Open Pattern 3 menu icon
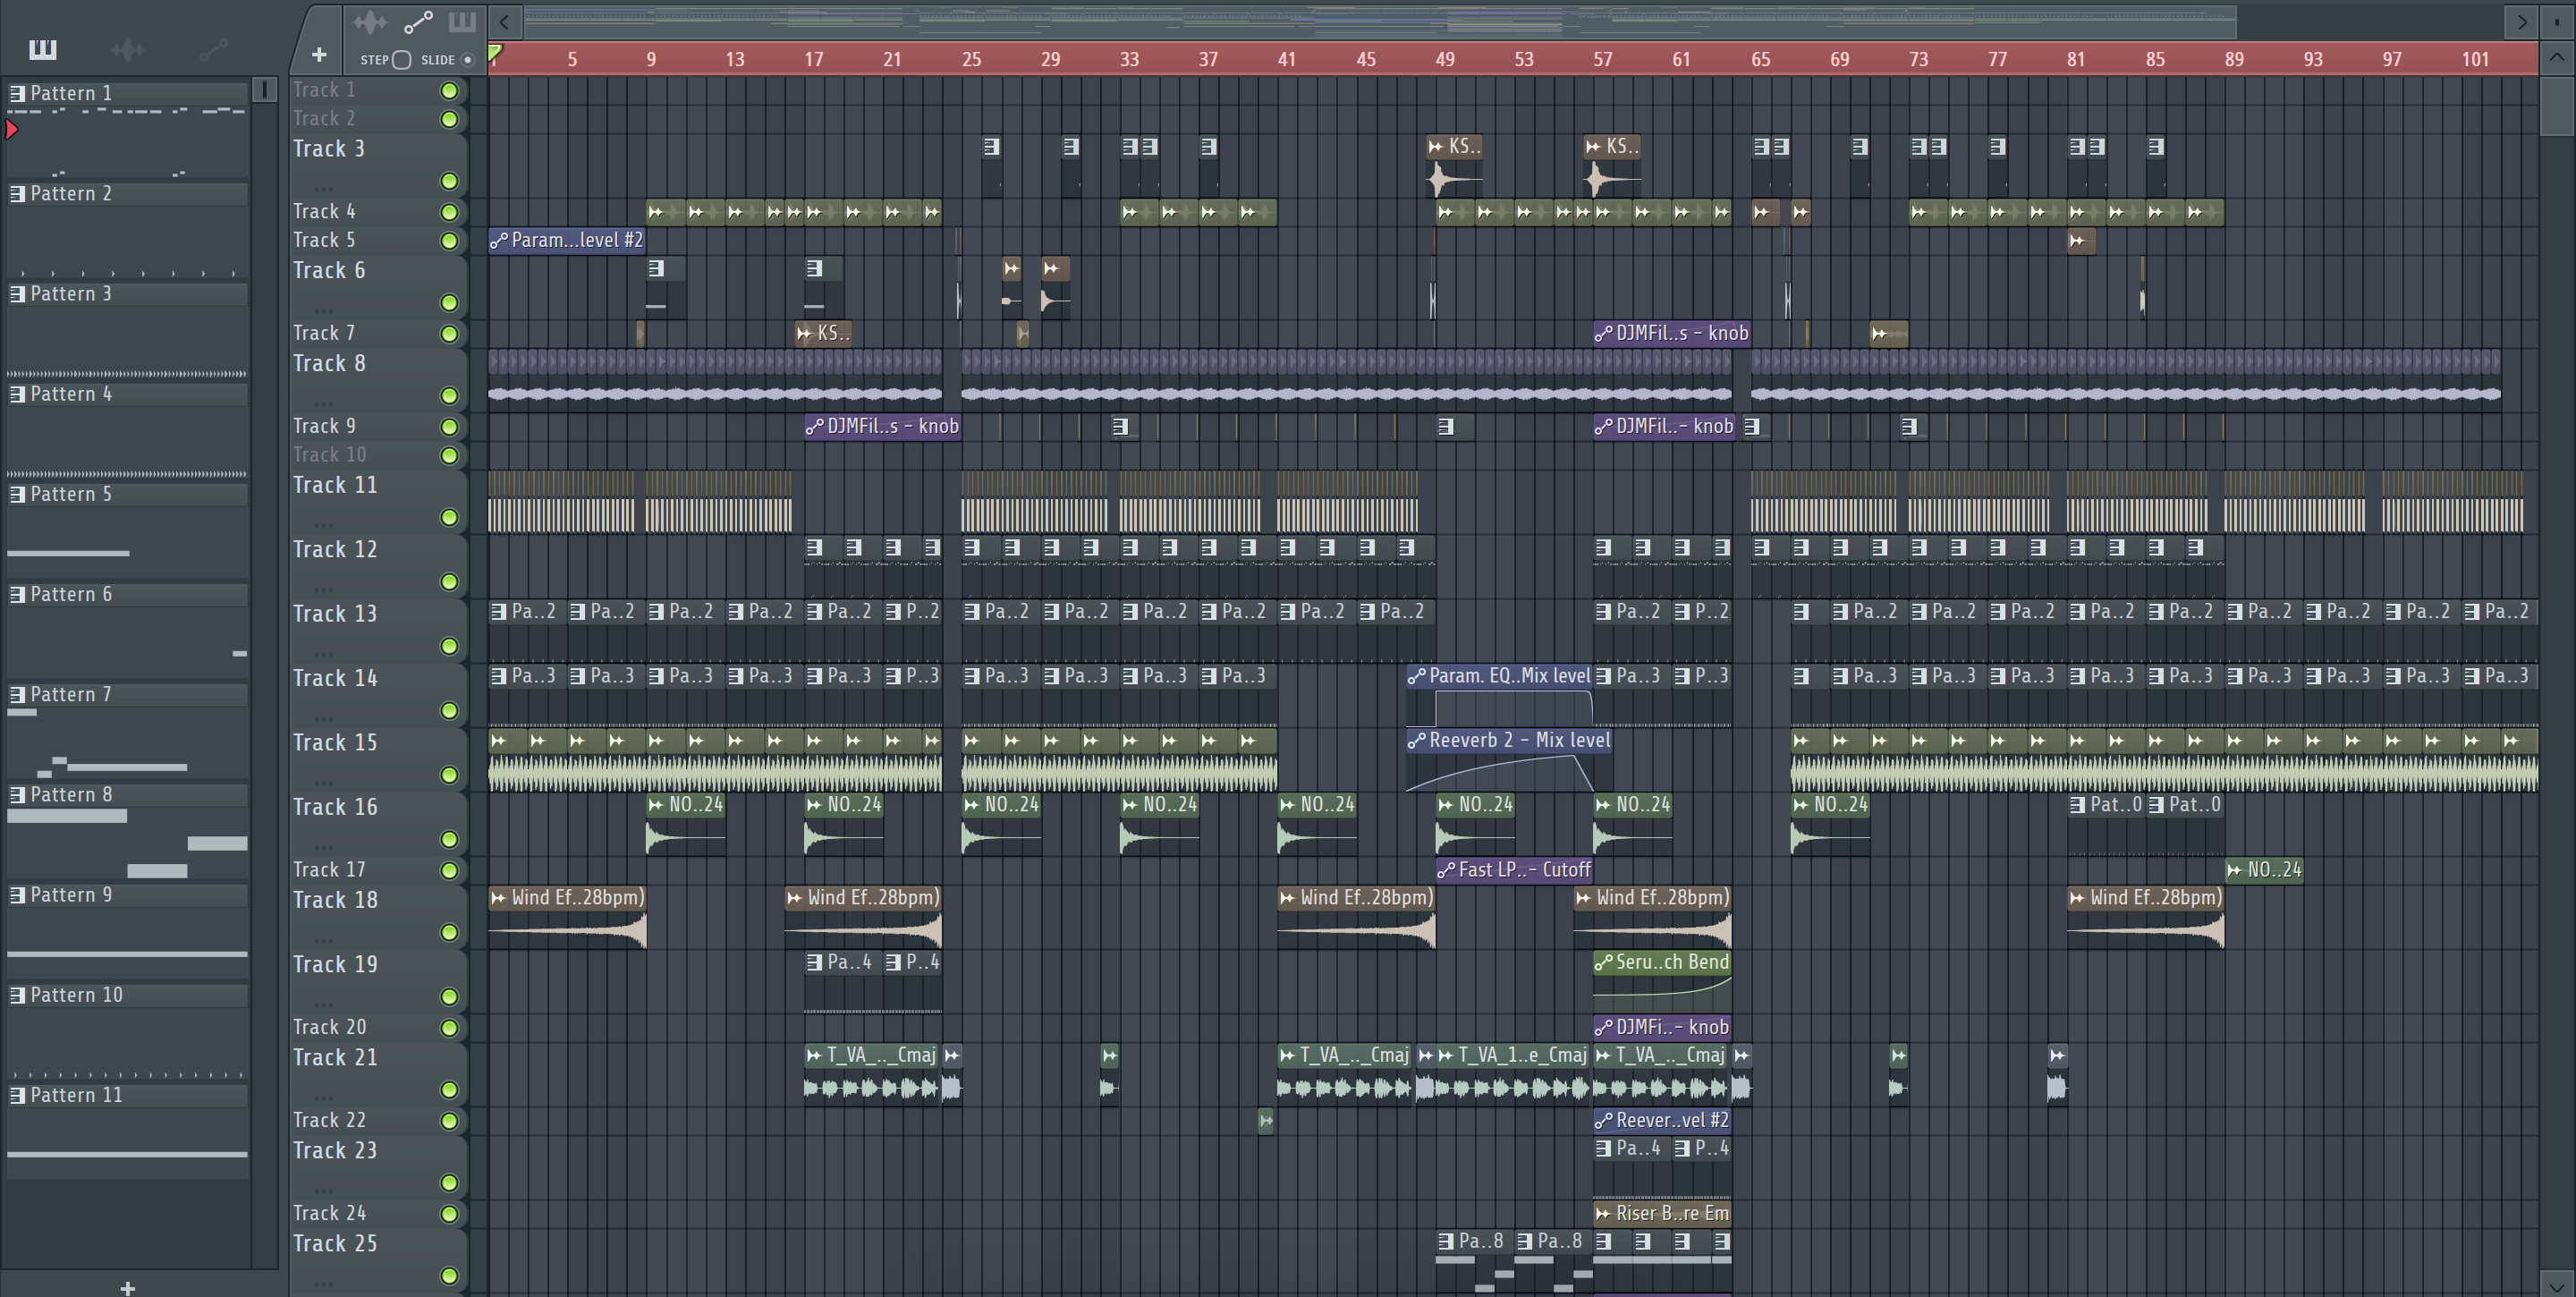This screenshot has height=1297, width=2576. coord(17,294)
